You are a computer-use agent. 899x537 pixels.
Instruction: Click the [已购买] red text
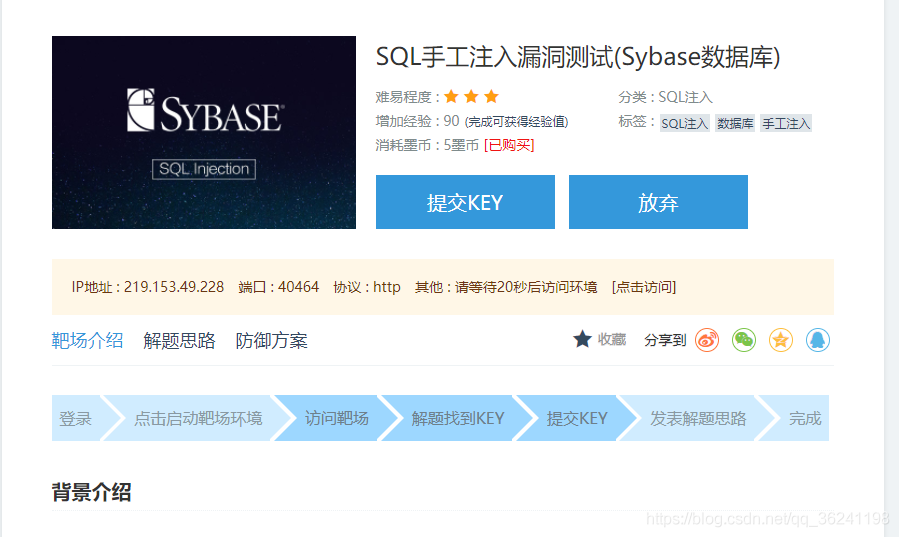point(509,145)
